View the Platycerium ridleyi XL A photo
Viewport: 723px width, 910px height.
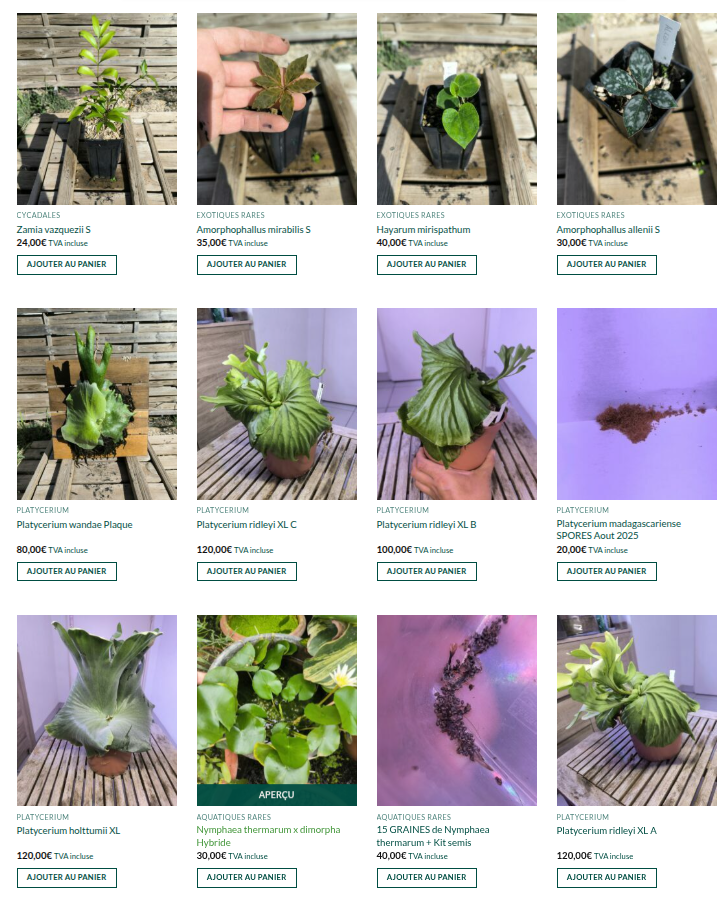click(x=637, y=710)
